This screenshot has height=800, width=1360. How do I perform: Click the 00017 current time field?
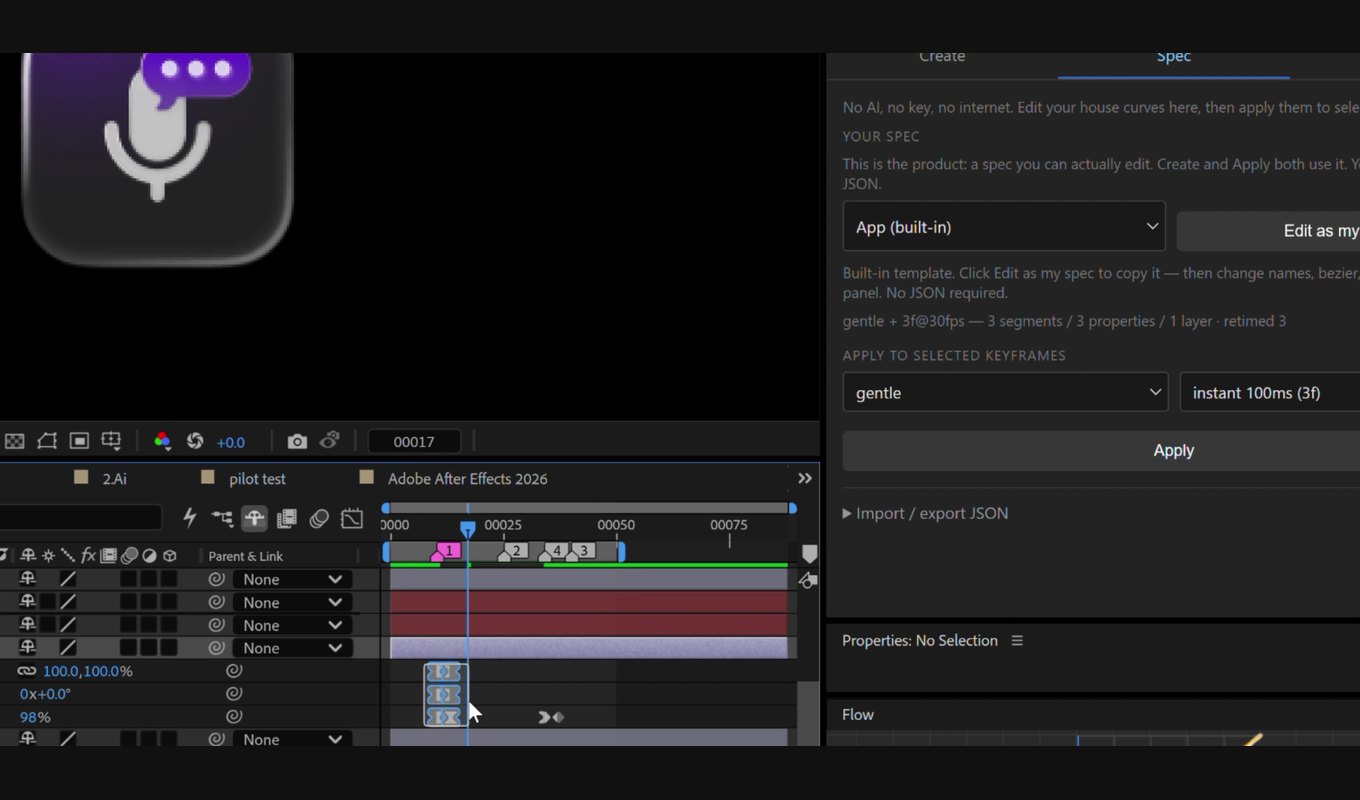414,441
